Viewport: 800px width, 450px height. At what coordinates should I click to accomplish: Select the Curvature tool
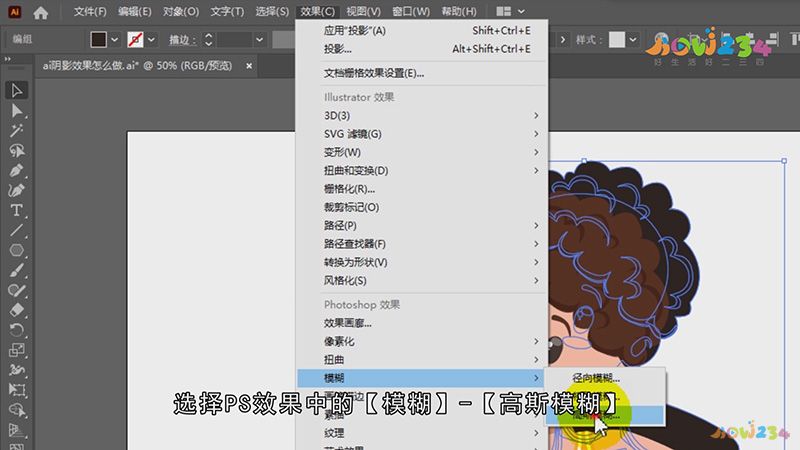(x=16, y=190)
